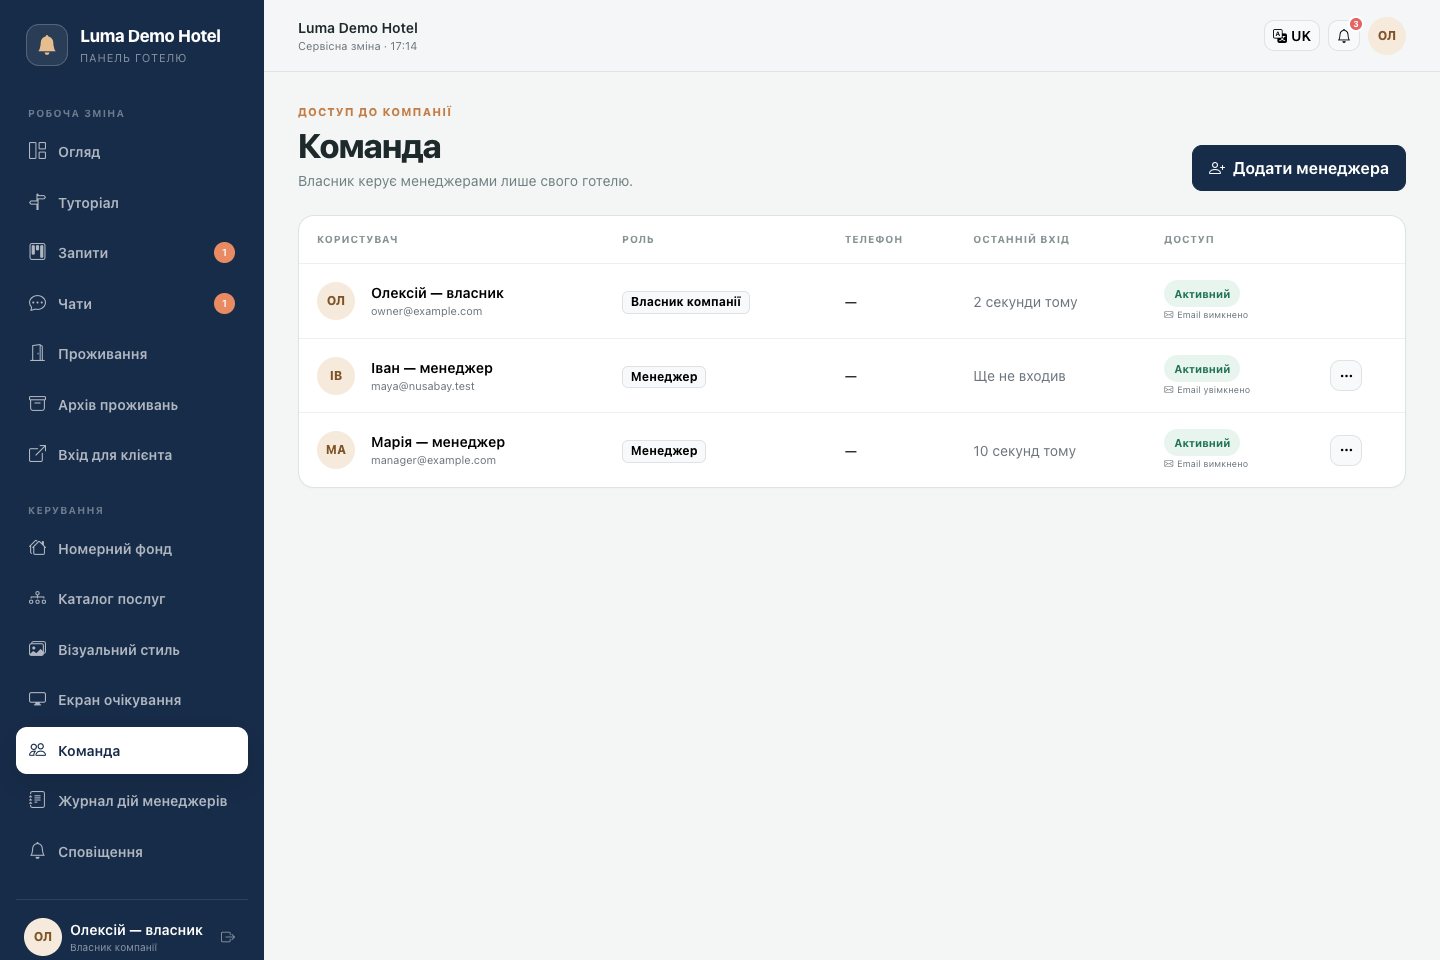This screenshot has width=1440, height=960.
Task: Click the Email вимкнено label in Марія's row
Action: click(x=1206, y=464)
